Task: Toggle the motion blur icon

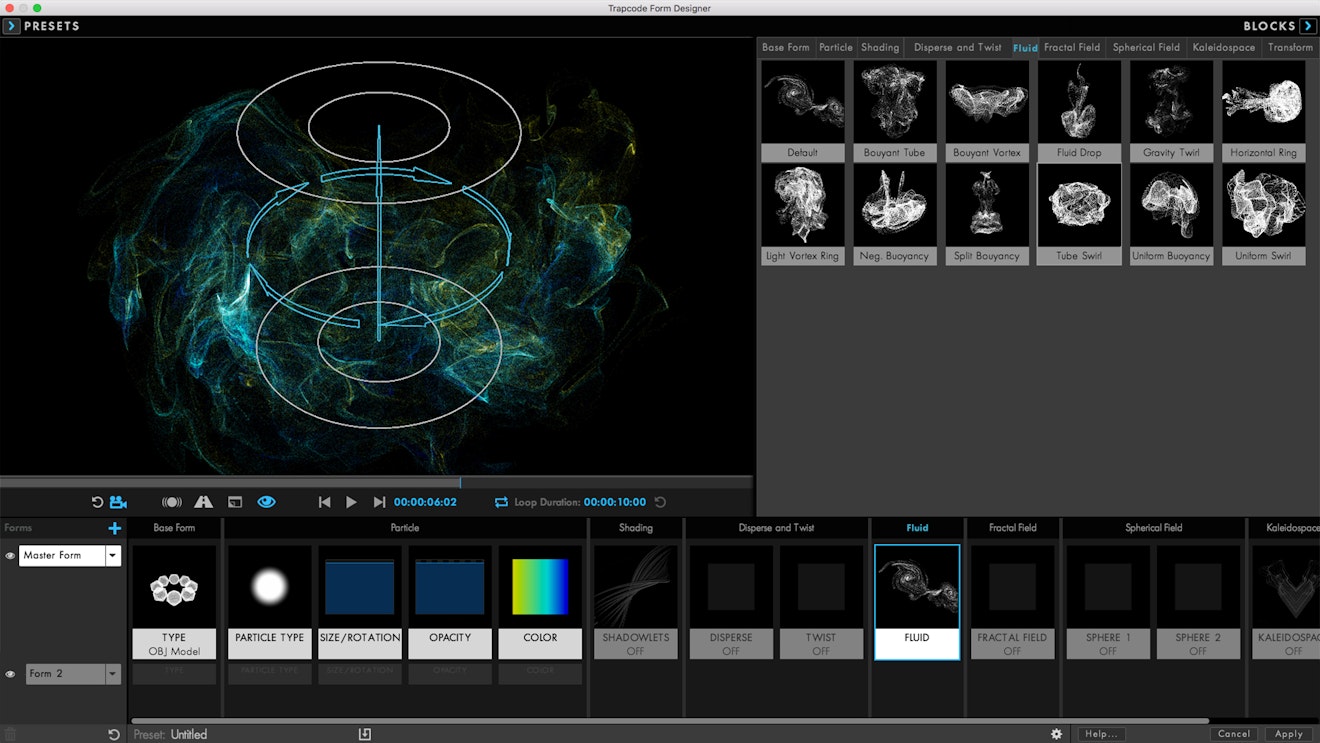Action: pyautogui.click(x=171, y=501)
